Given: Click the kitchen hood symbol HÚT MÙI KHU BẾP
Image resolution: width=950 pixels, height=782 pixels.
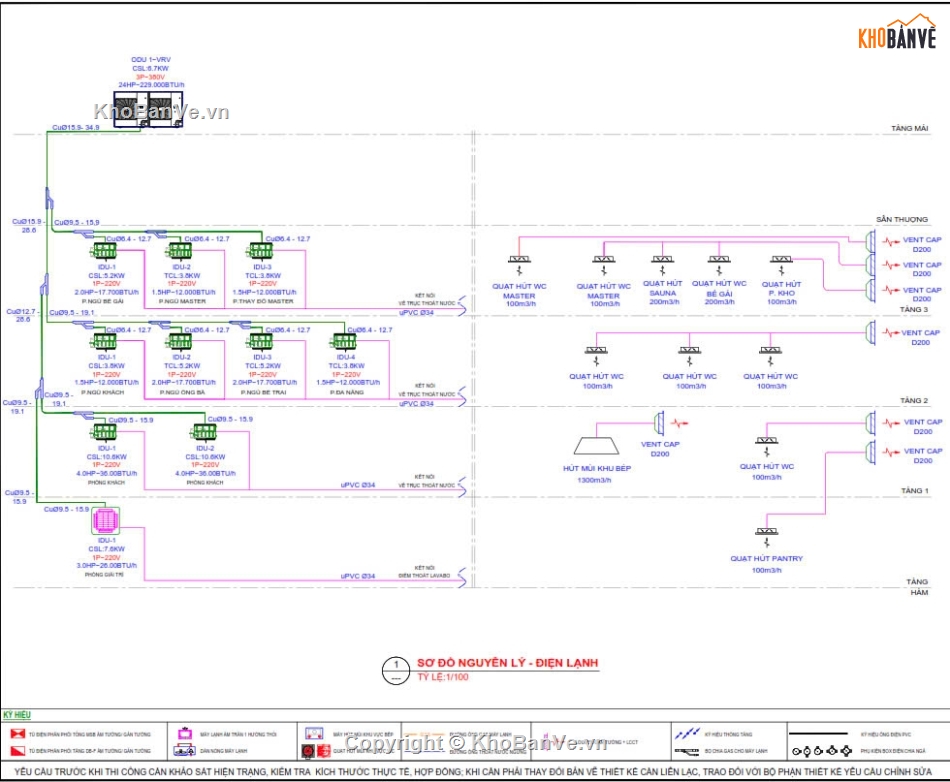Looking at the screenshot, I should tap(596, 446).
